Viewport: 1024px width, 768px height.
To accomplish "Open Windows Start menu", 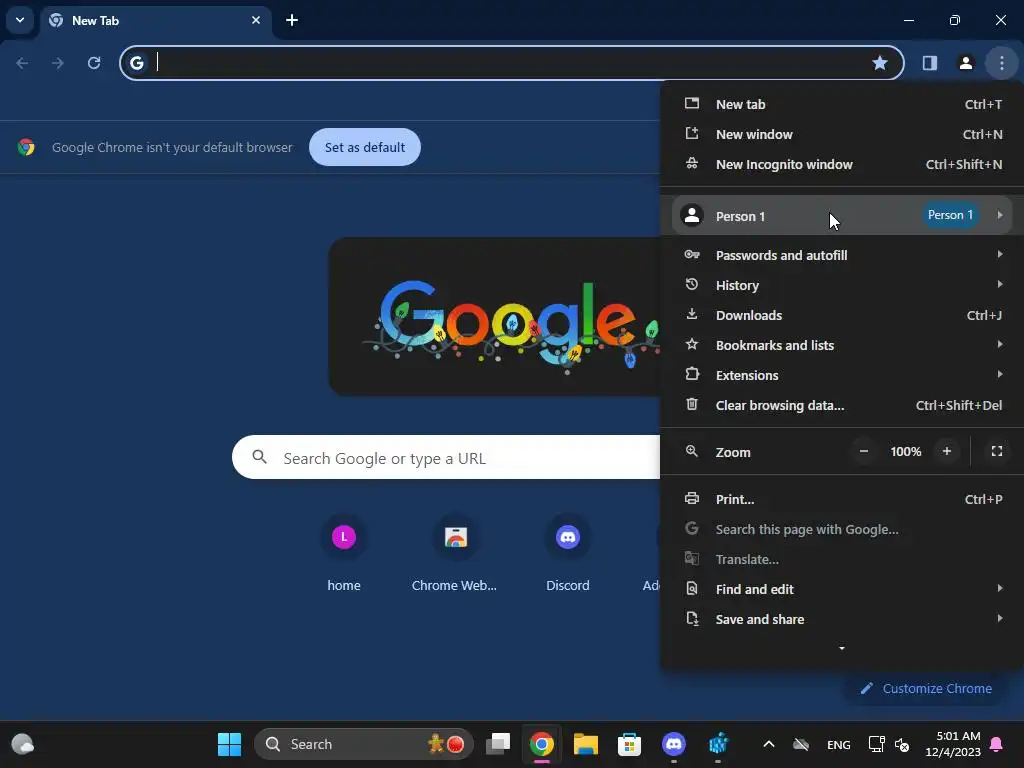I will click(229, 744).
